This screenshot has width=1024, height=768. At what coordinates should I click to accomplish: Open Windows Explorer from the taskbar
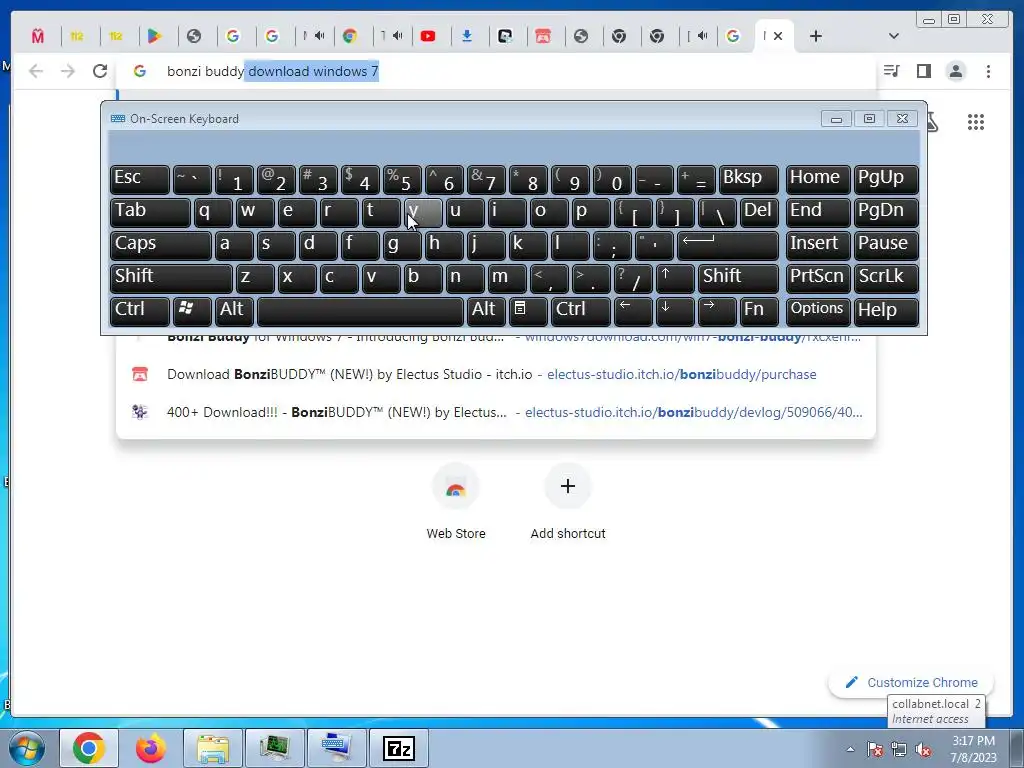[x=212, y=748]
